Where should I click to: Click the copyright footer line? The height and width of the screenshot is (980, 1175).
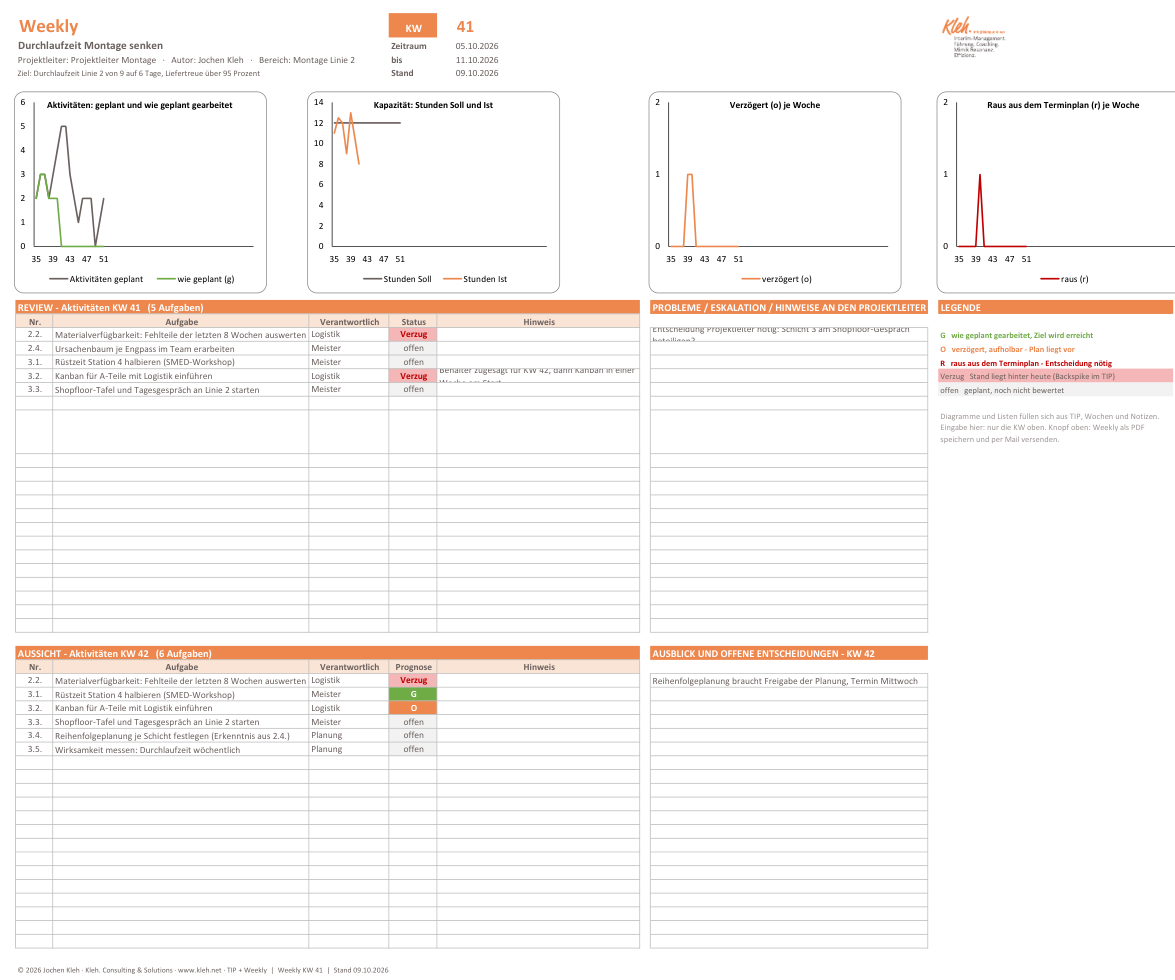[x=202, y=970]
